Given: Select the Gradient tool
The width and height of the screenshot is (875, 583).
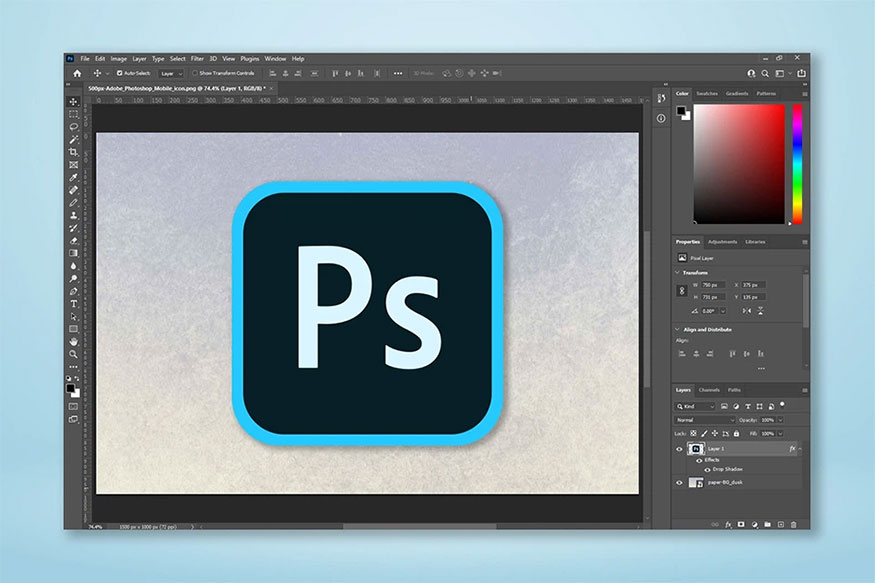Looking at the screenshot, I should click(73, 253).
